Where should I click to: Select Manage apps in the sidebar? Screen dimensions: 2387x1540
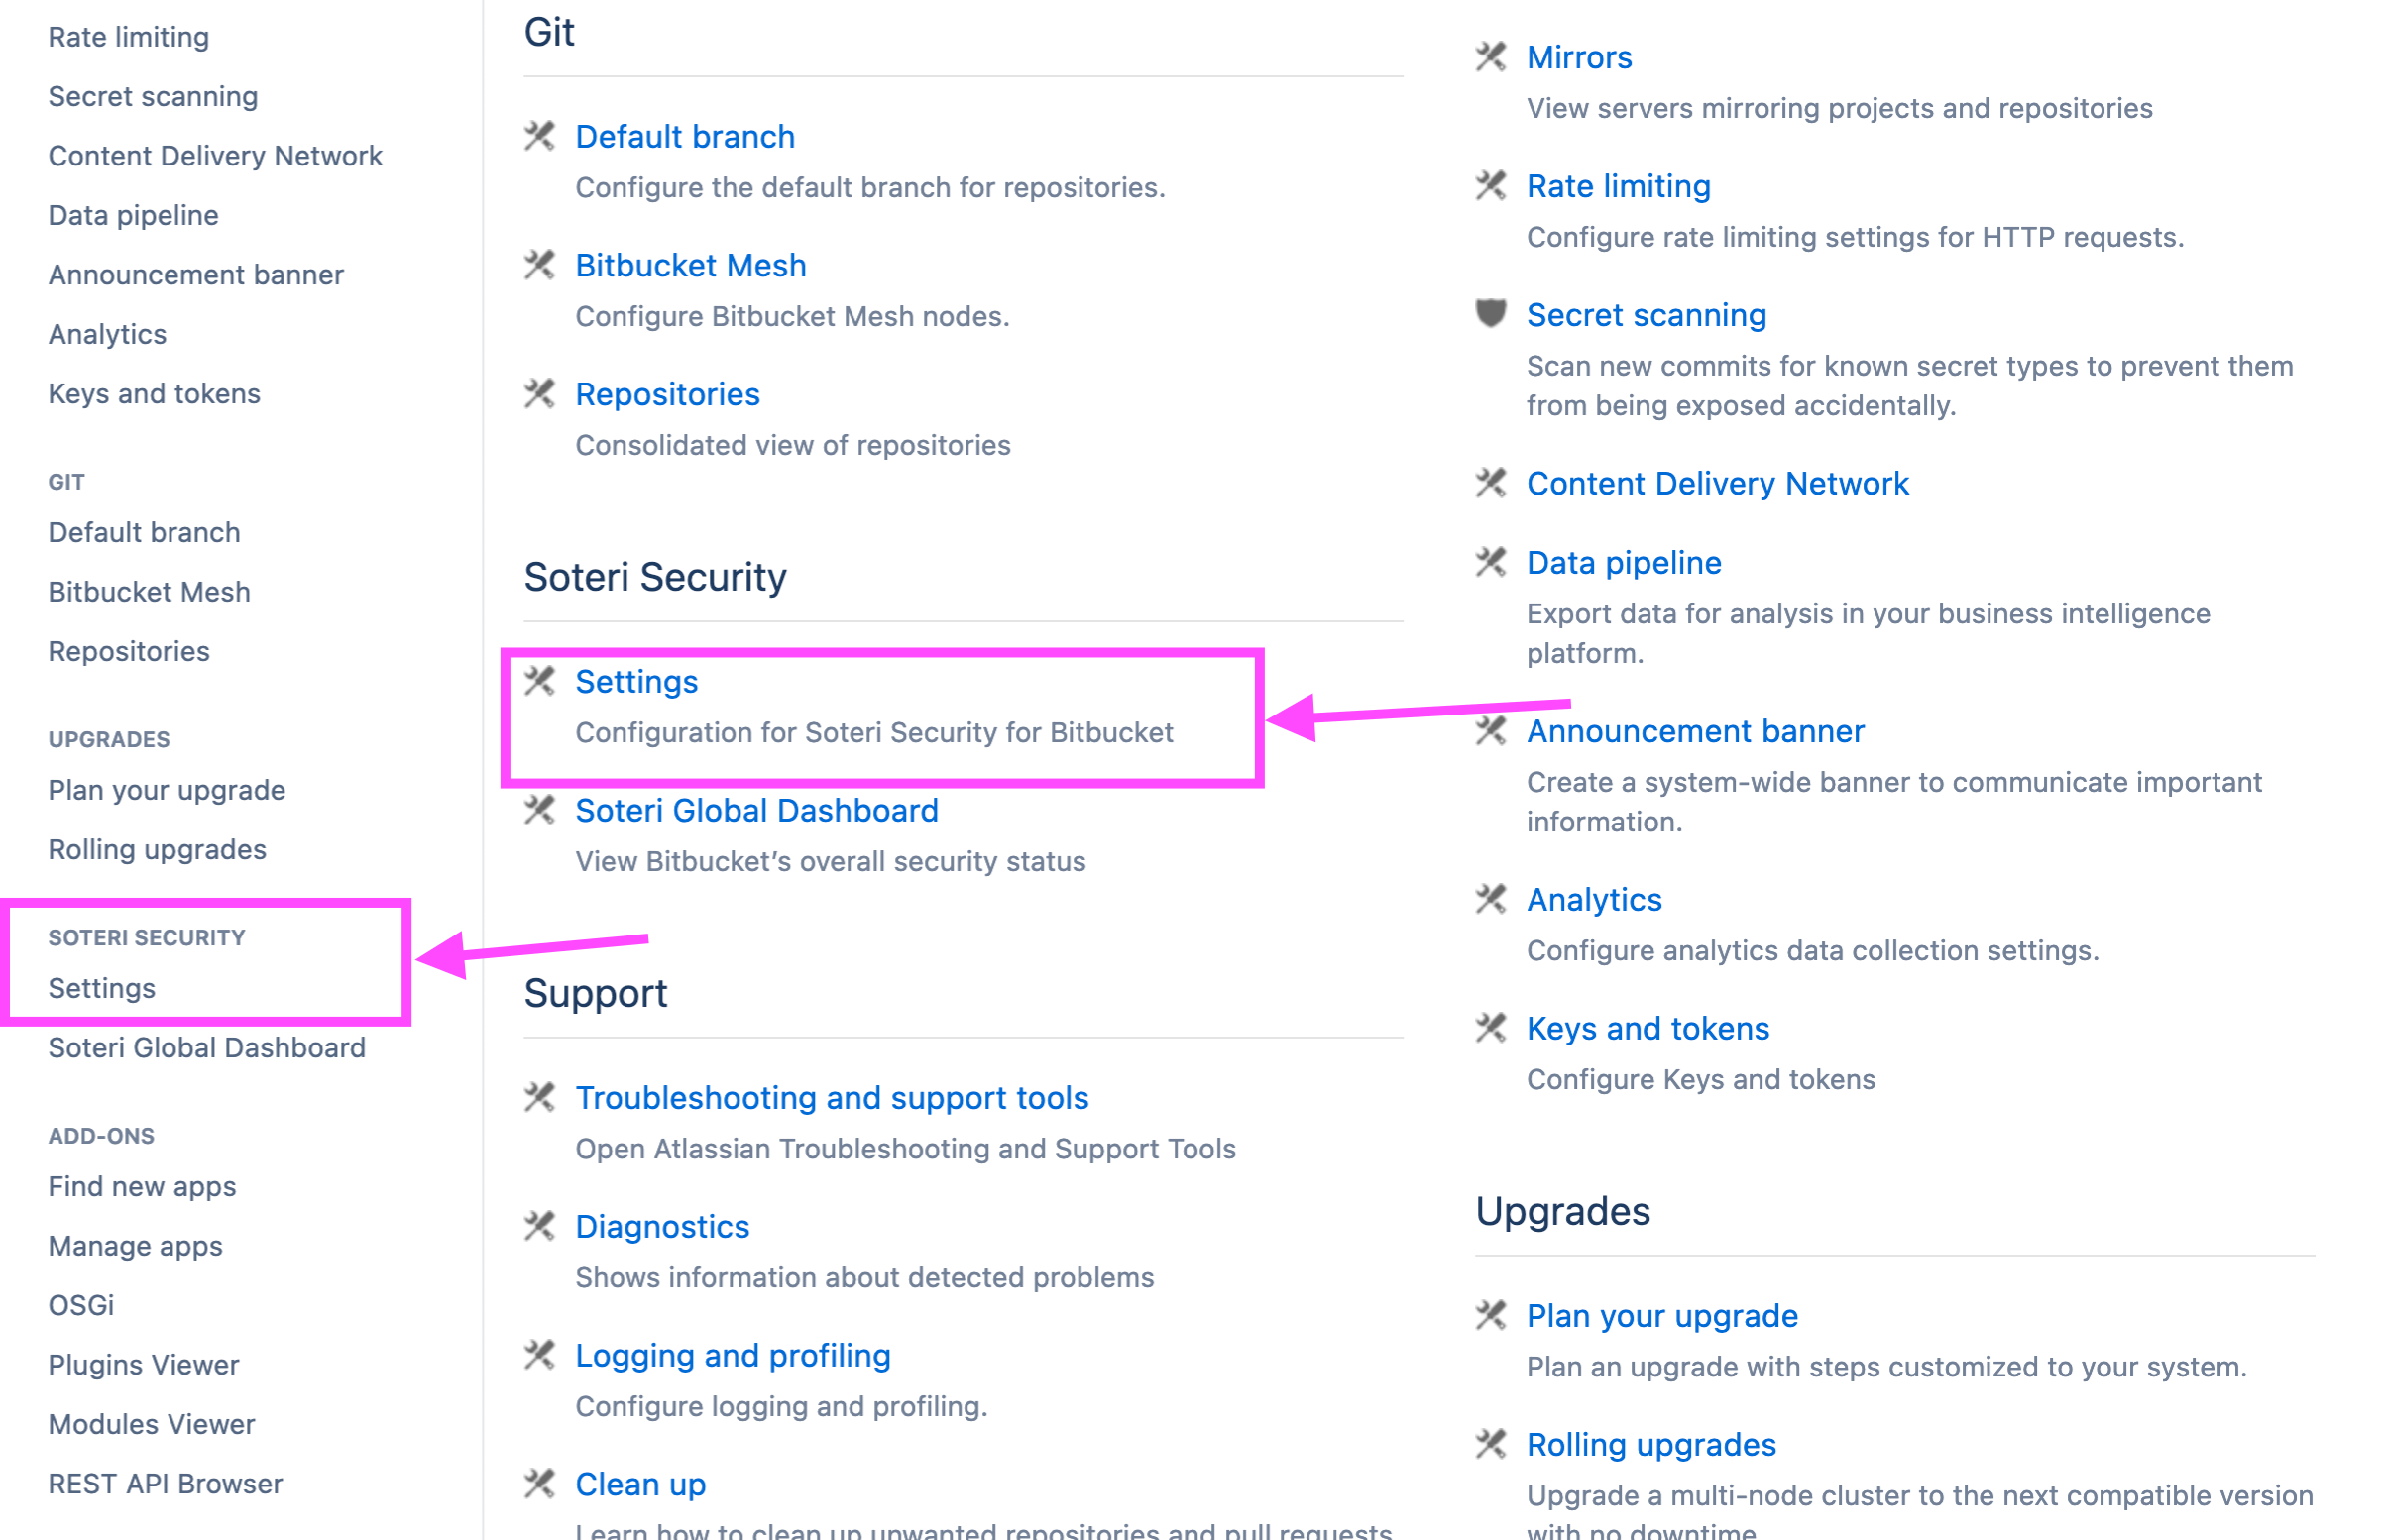(x=135, y=1246)
